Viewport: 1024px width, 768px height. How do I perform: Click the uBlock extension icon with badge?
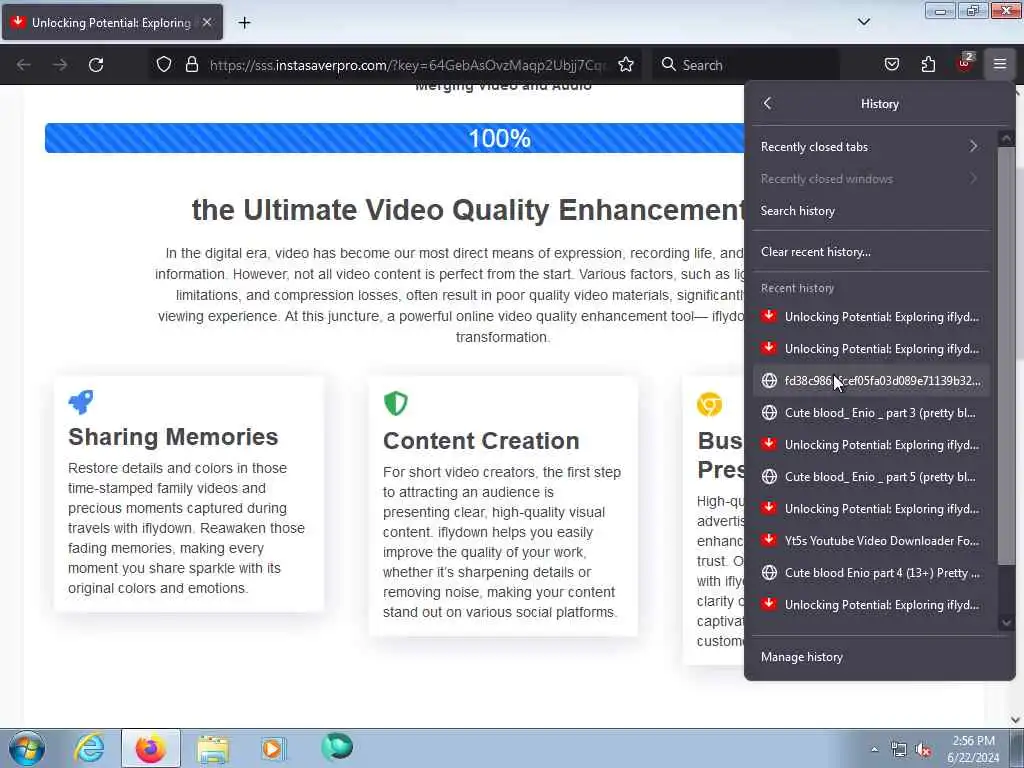pyautogui.click(x=965, y=63)
